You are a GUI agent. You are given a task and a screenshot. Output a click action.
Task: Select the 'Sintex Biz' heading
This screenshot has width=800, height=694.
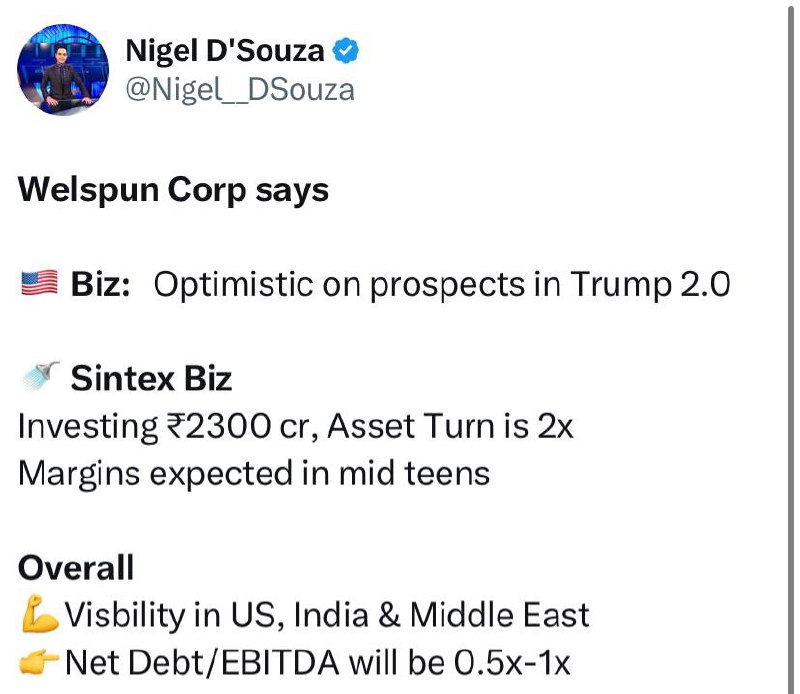click(152, 379)
